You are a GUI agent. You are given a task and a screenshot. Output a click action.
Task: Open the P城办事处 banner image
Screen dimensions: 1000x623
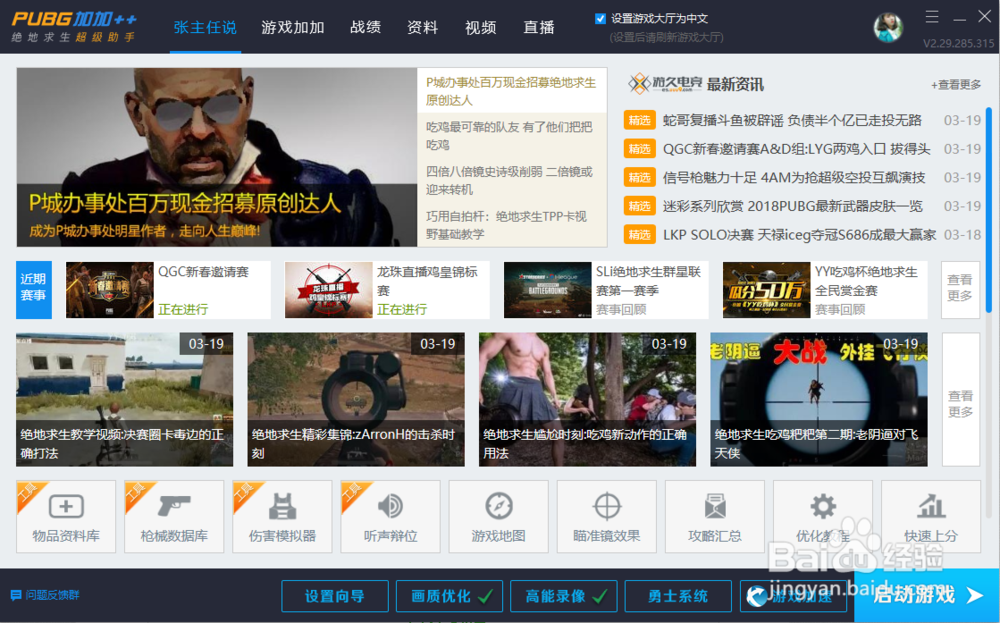[217, 157]
